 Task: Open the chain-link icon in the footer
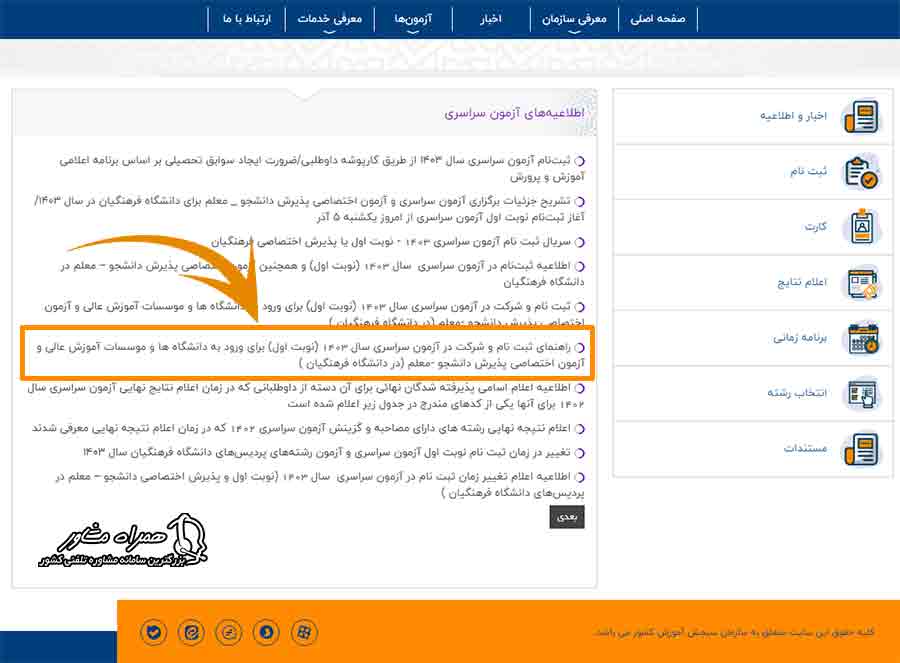191,632
